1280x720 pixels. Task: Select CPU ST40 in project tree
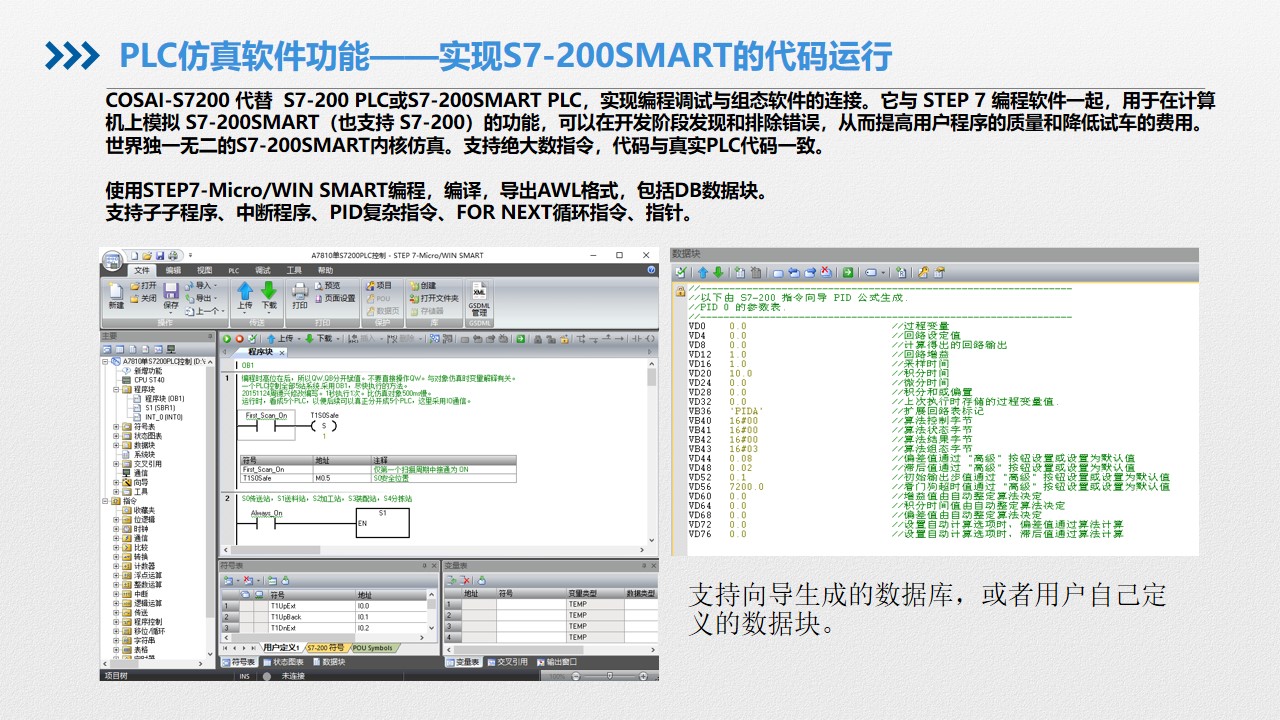(142, 380)
